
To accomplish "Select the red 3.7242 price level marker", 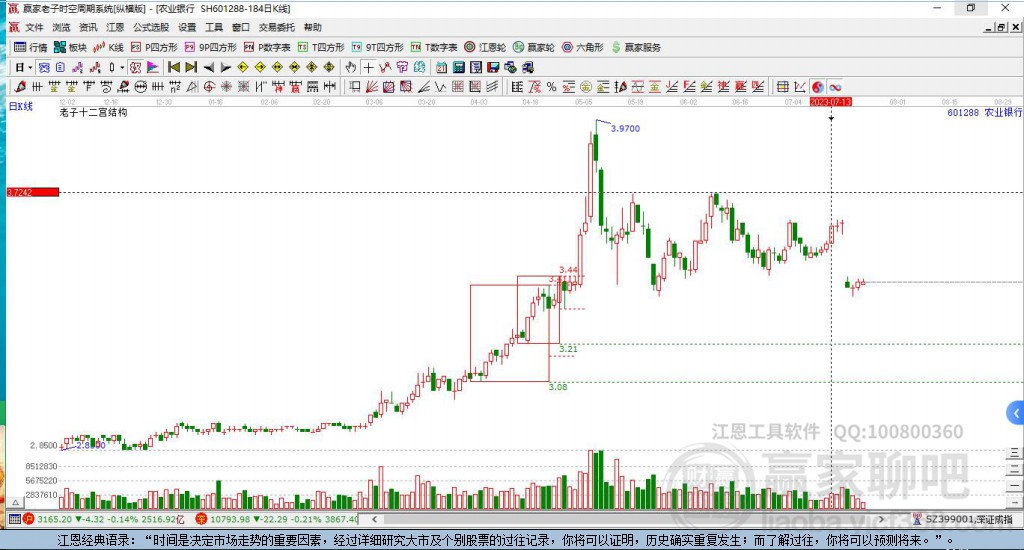I will (x=33, y=192).
